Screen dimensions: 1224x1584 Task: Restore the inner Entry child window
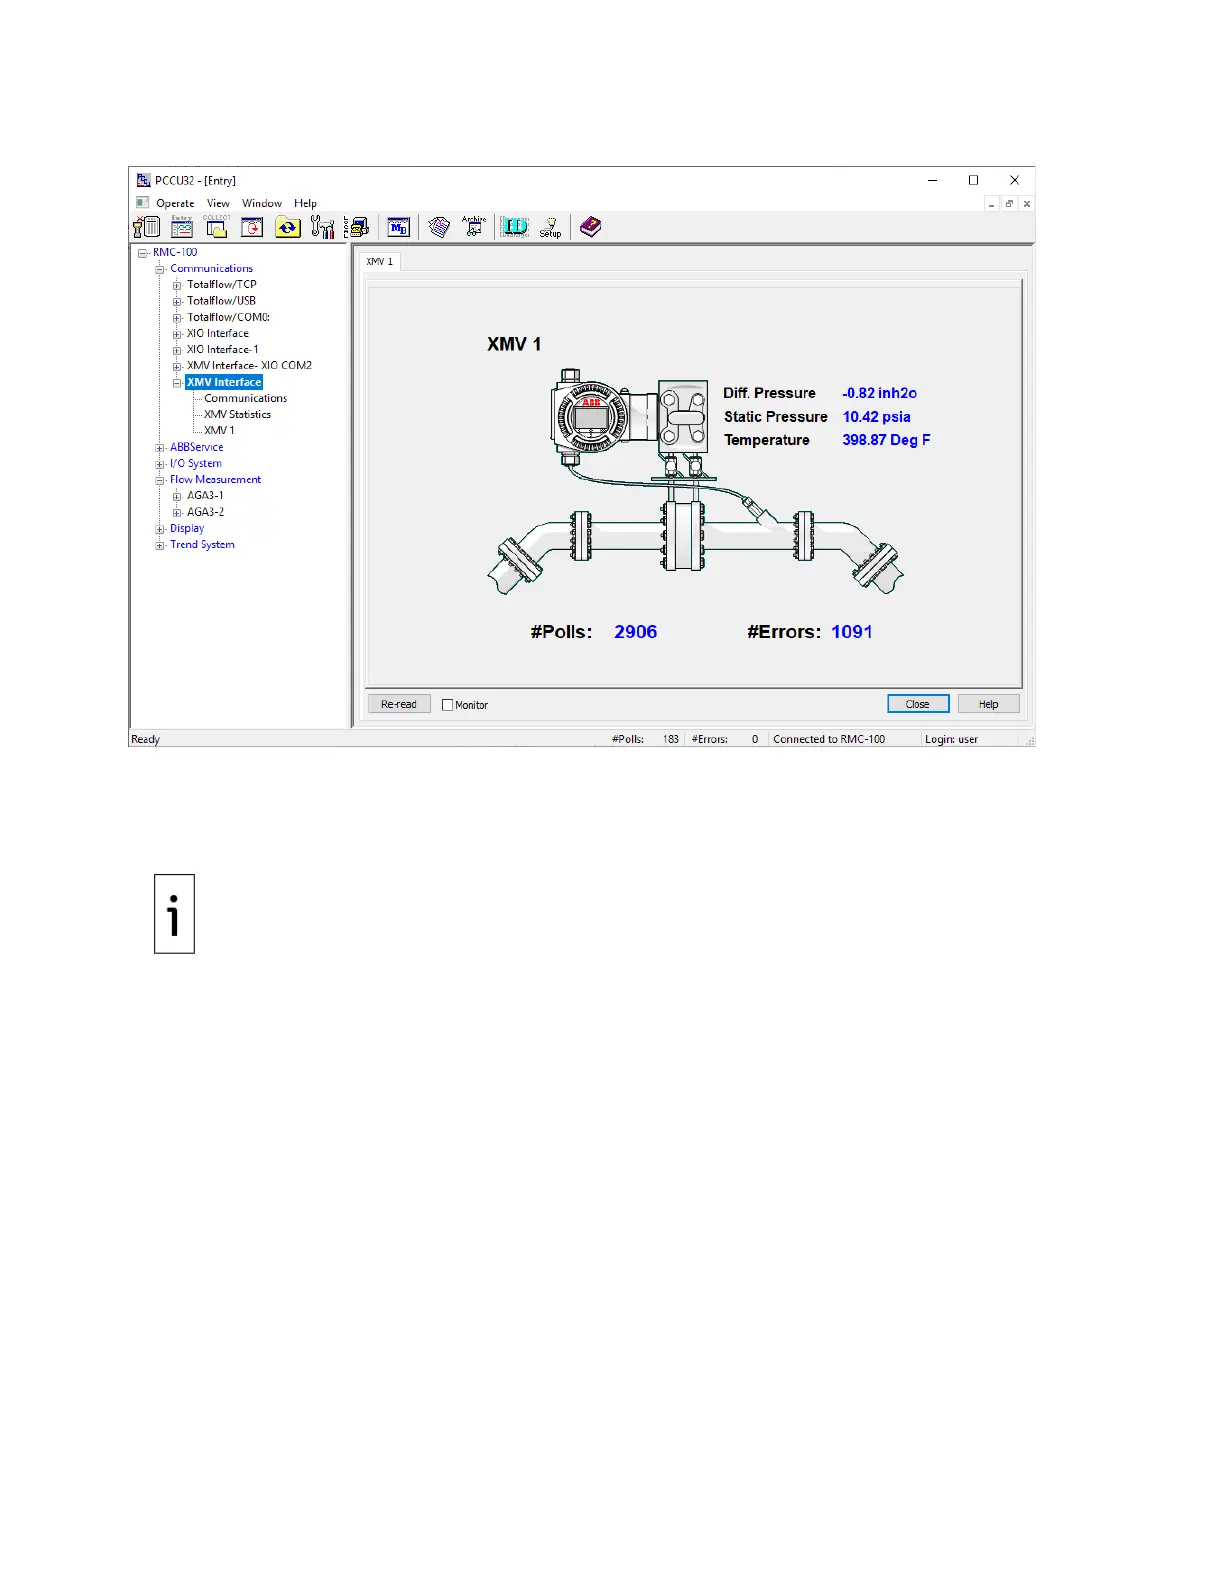click(x=1009, y=204)
